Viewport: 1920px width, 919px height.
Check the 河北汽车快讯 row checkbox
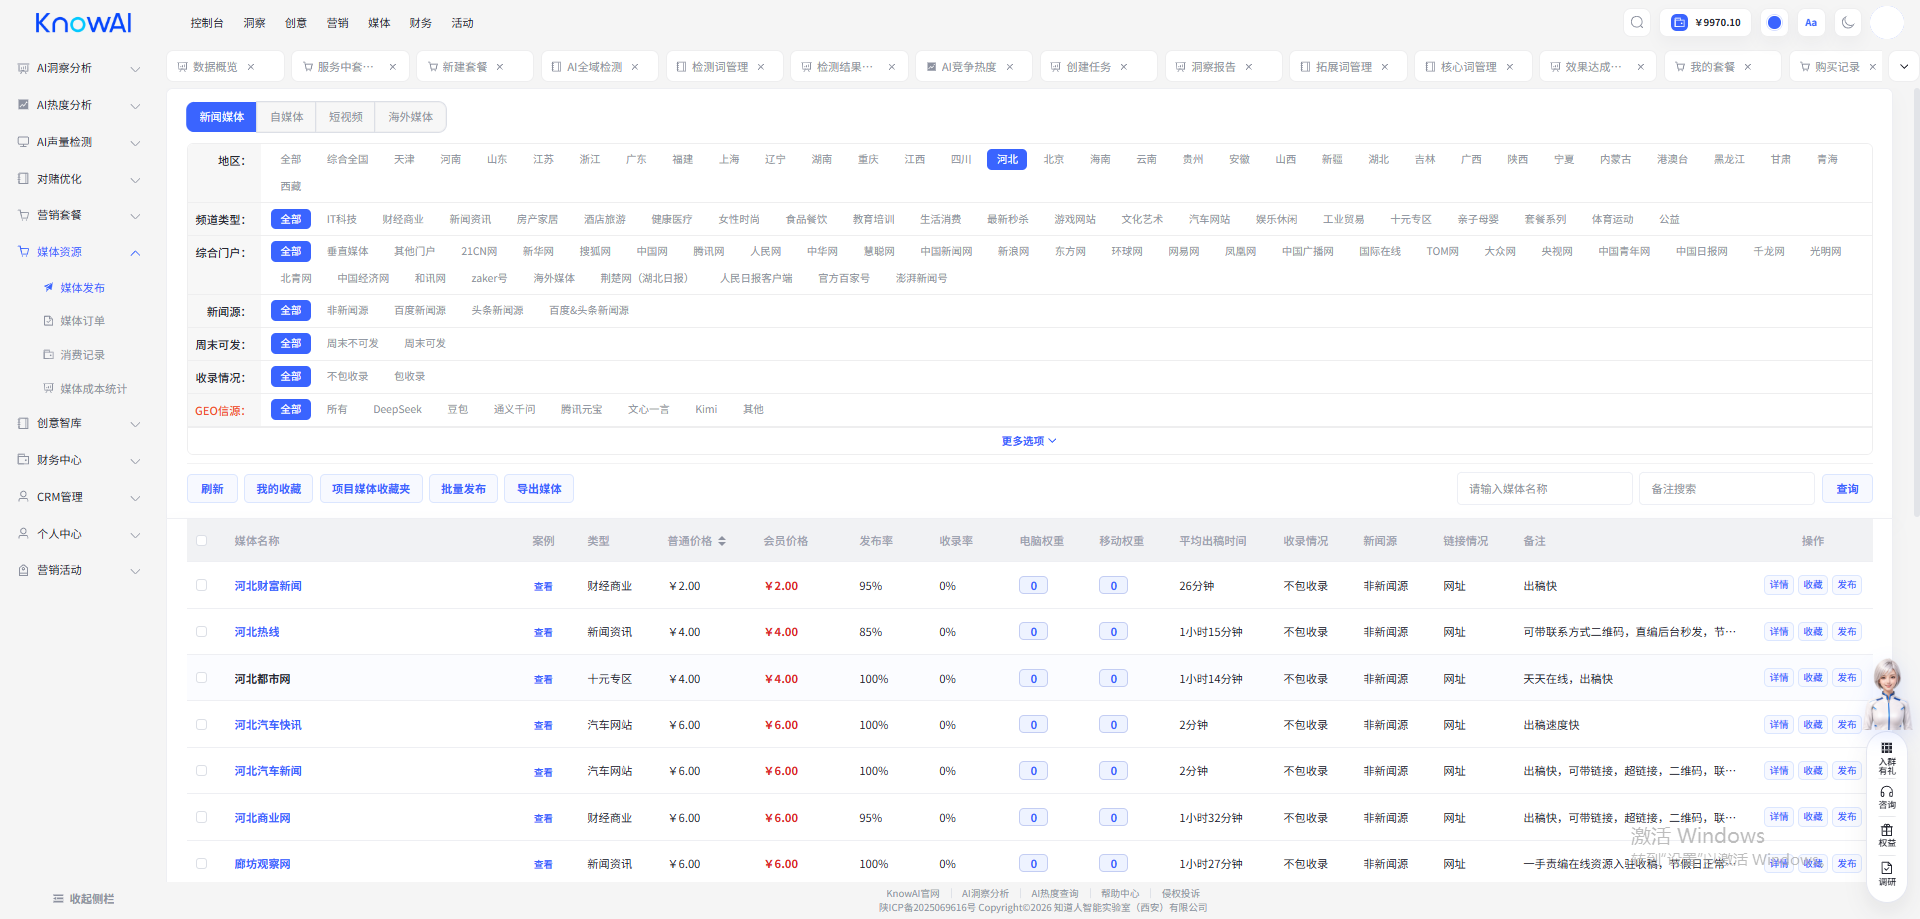click(x=201, y=725)
